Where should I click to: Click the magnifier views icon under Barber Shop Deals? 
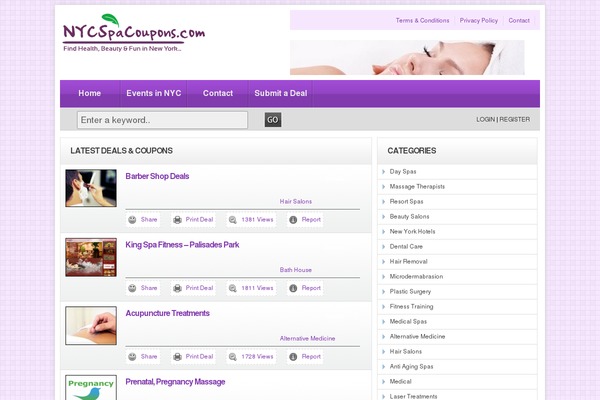pyautogui.click(x=233, y=220)
